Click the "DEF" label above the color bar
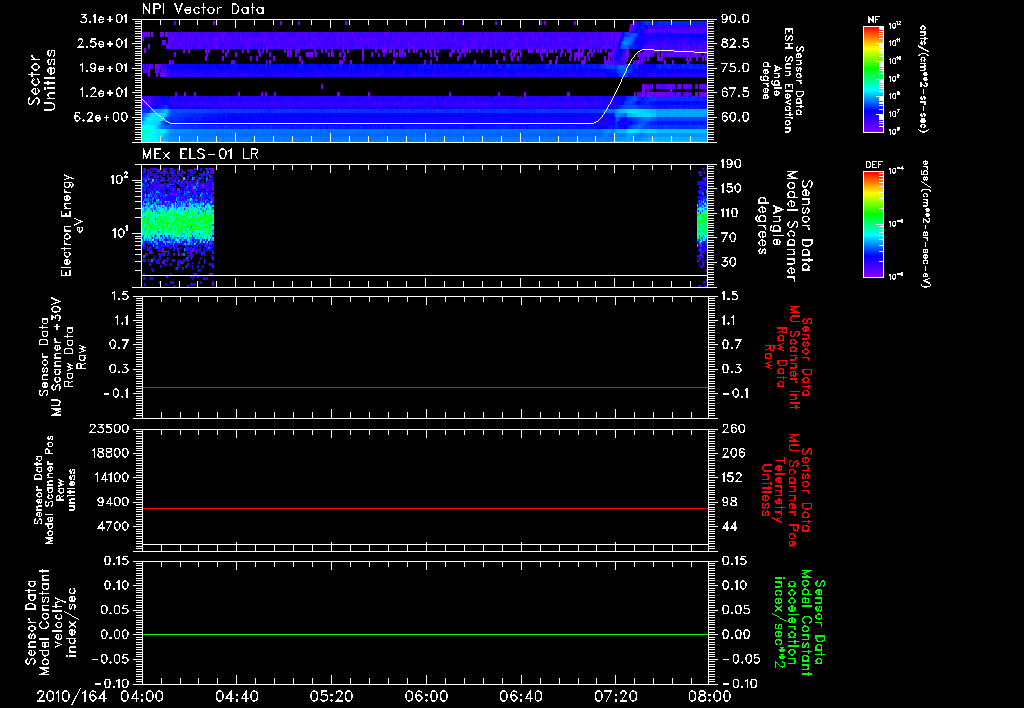 pos(874,165)
